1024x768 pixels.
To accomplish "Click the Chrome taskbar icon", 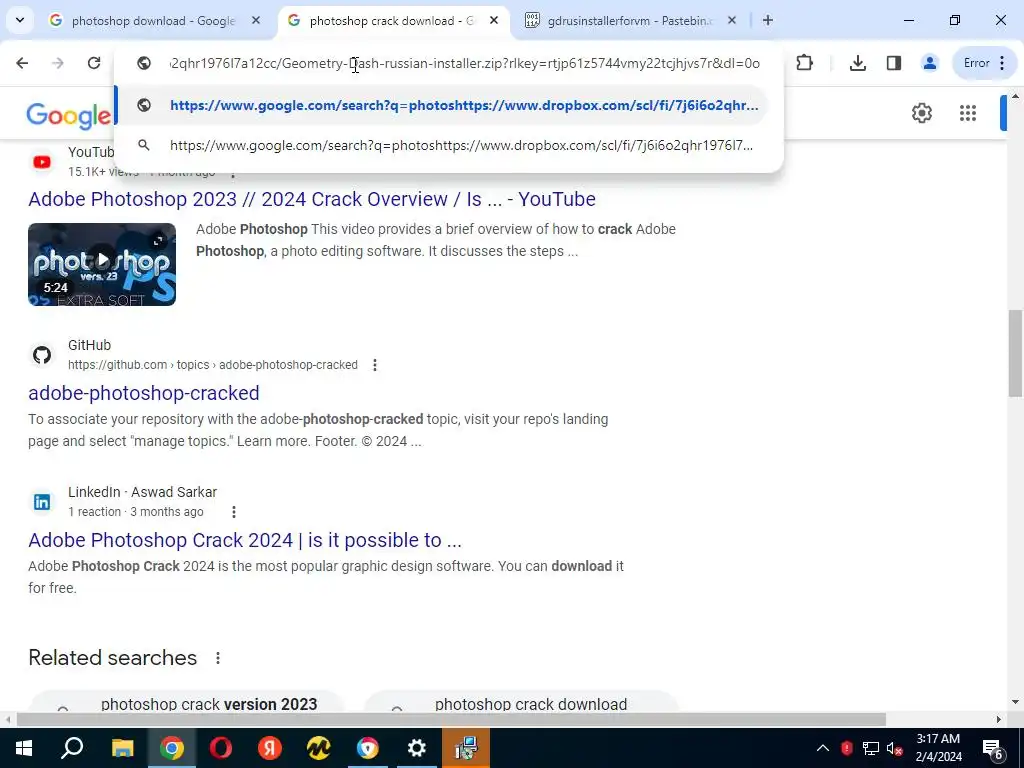I will pyautogui.click(x=172, y=748).
